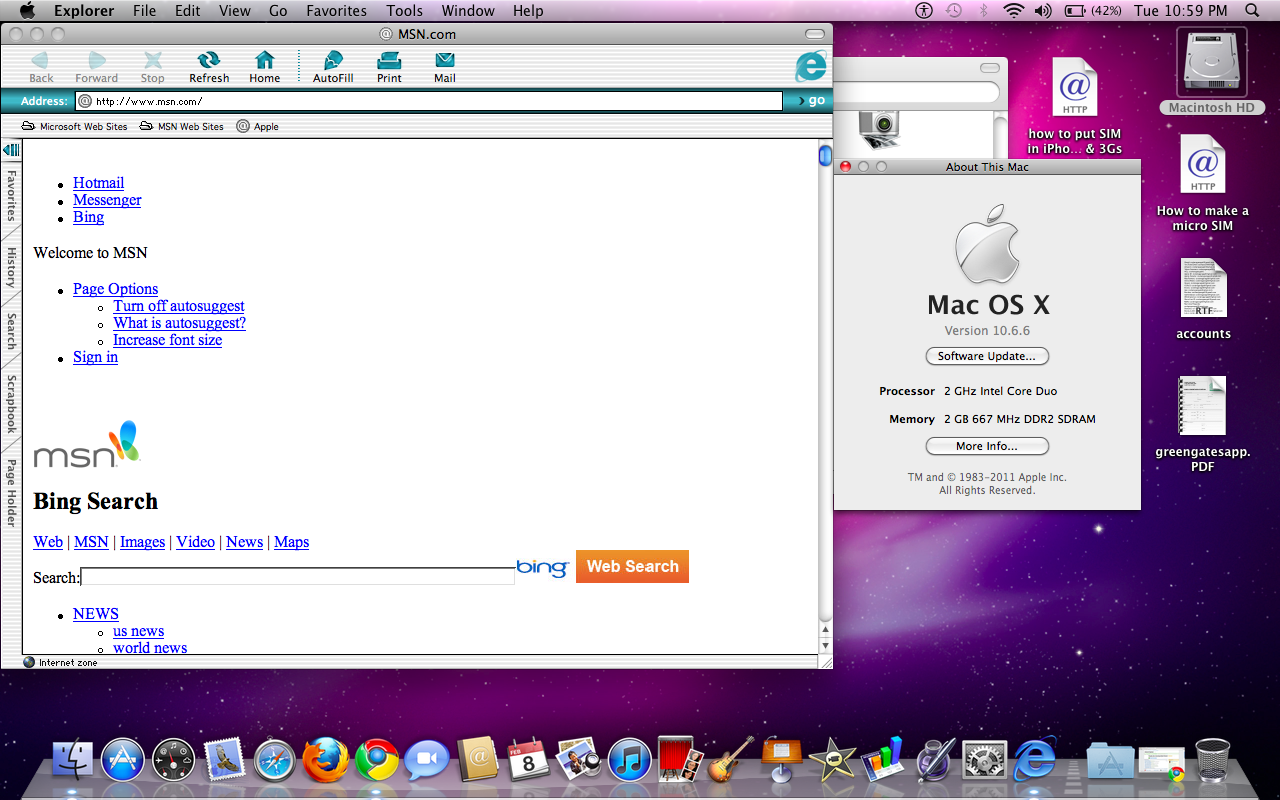
Task: Open the History sidebar tab
Action: tap(11, 267)
